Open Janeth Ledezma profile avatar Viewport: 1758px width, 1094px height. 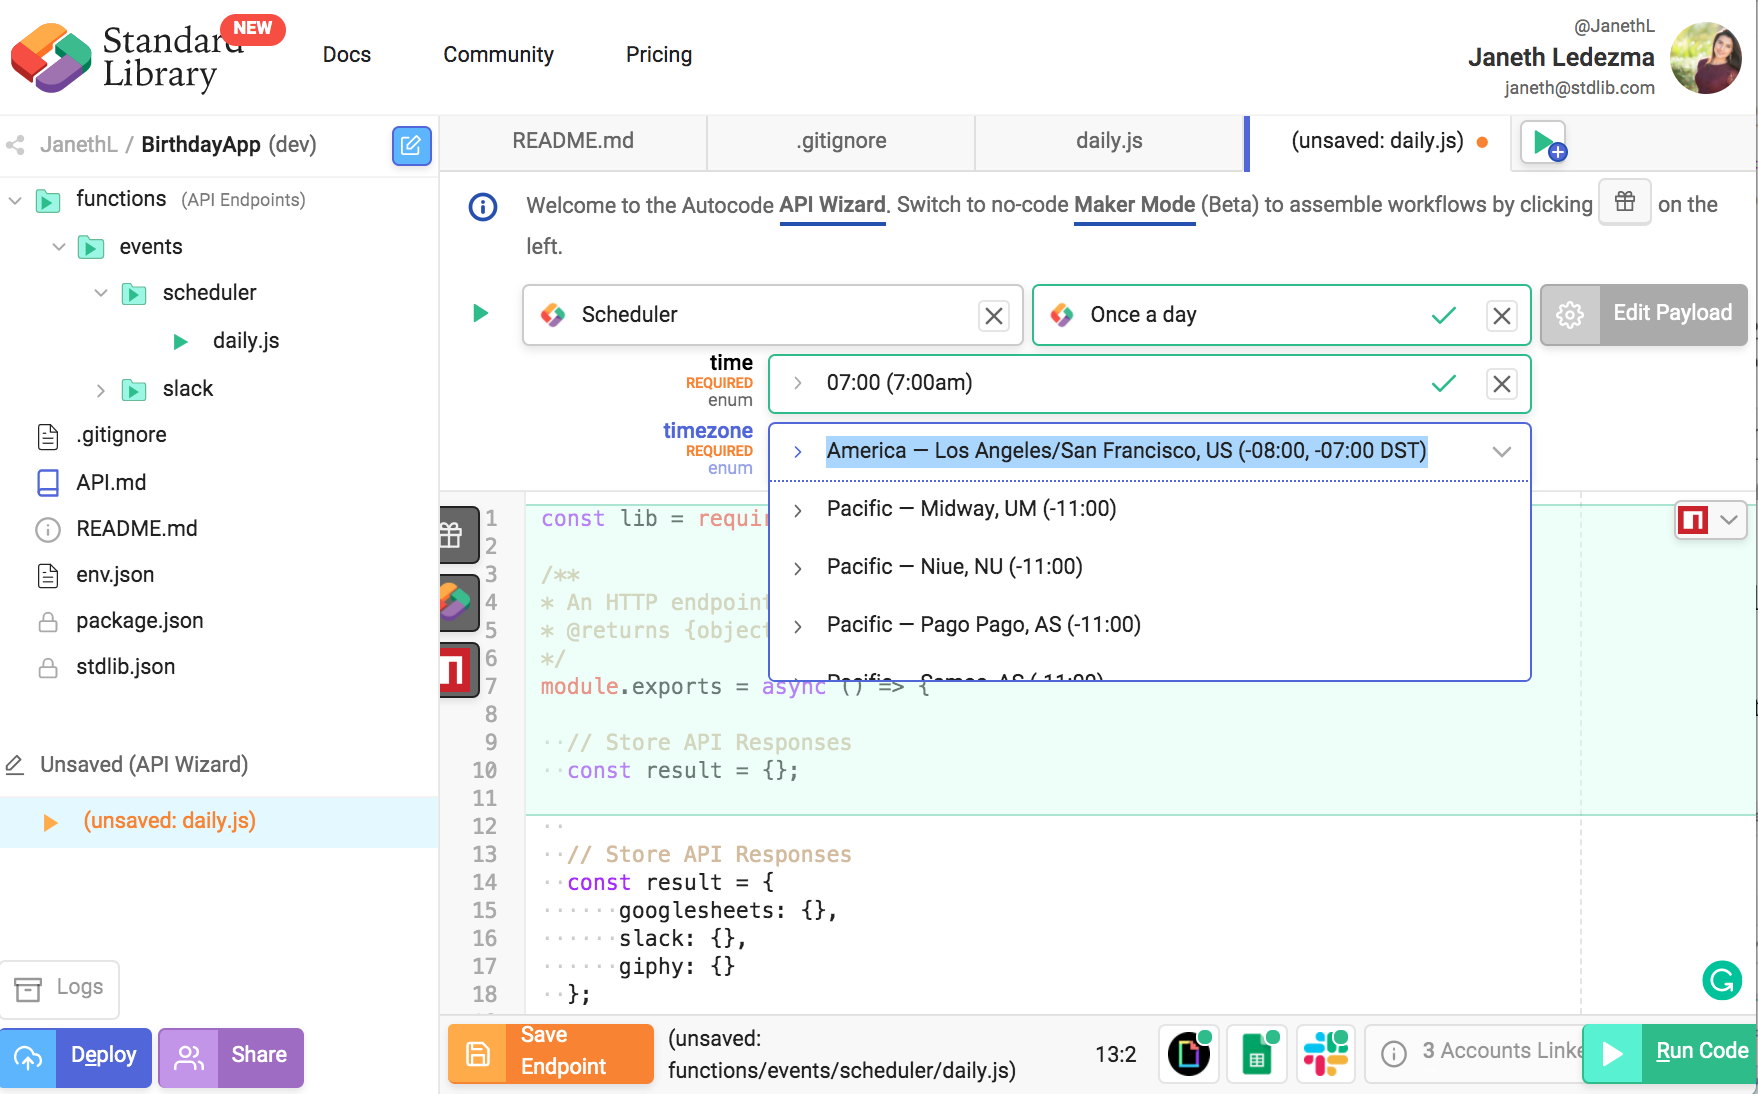click(x=1706, y=58)
